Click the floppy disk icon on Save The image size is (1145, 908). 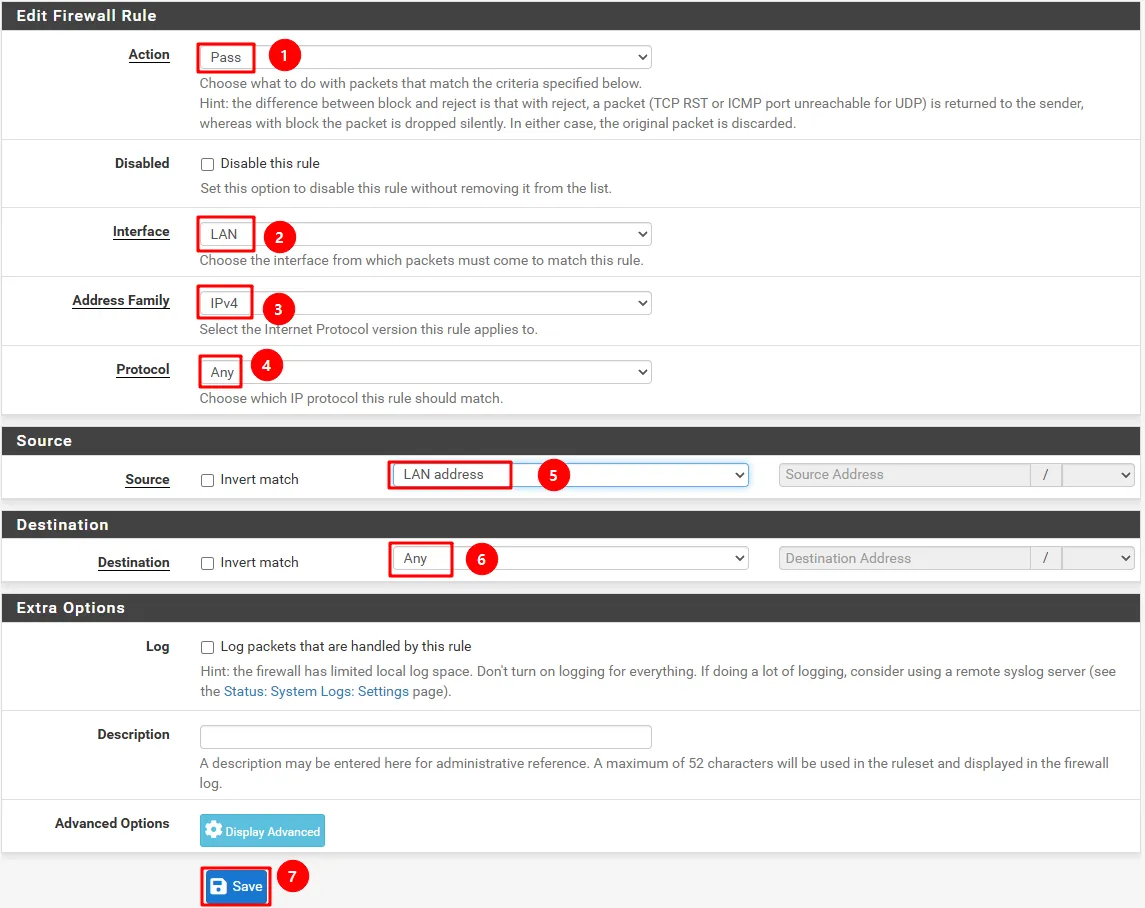[218, 886]
